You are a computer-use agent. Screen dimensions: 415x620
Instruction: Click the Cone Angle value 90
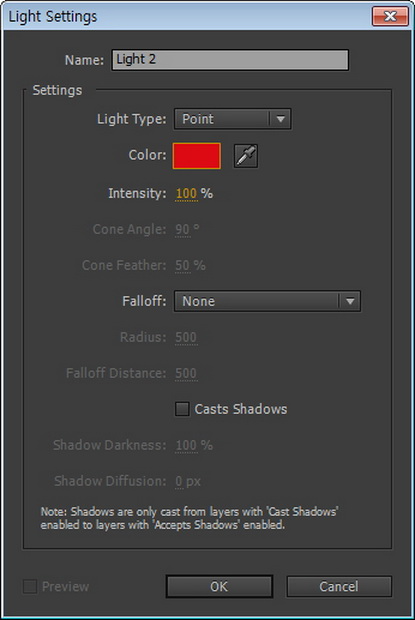(182, 229)
